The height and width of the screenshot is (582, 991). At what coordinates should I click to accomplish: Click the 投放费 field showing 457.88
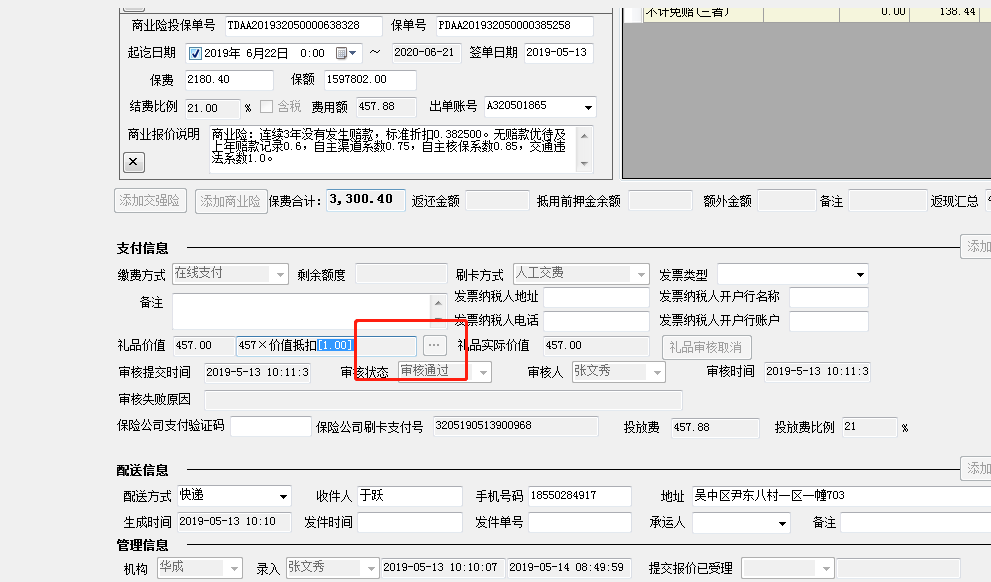pyautogui.click(x=715, y=428)
